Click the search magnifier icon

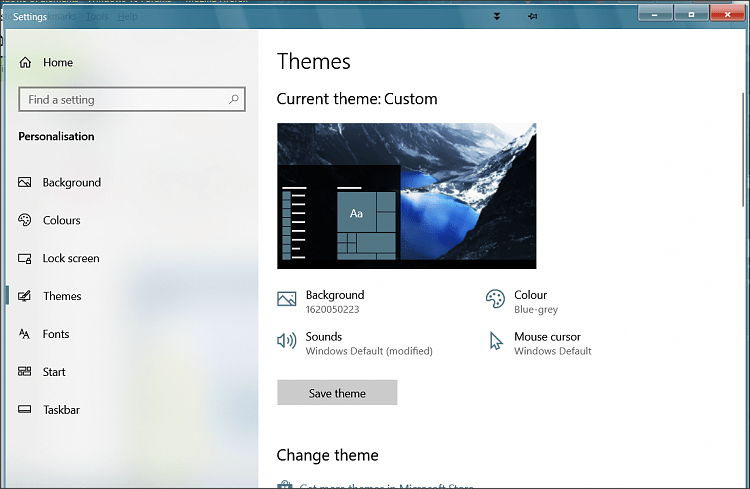(233, 99)
